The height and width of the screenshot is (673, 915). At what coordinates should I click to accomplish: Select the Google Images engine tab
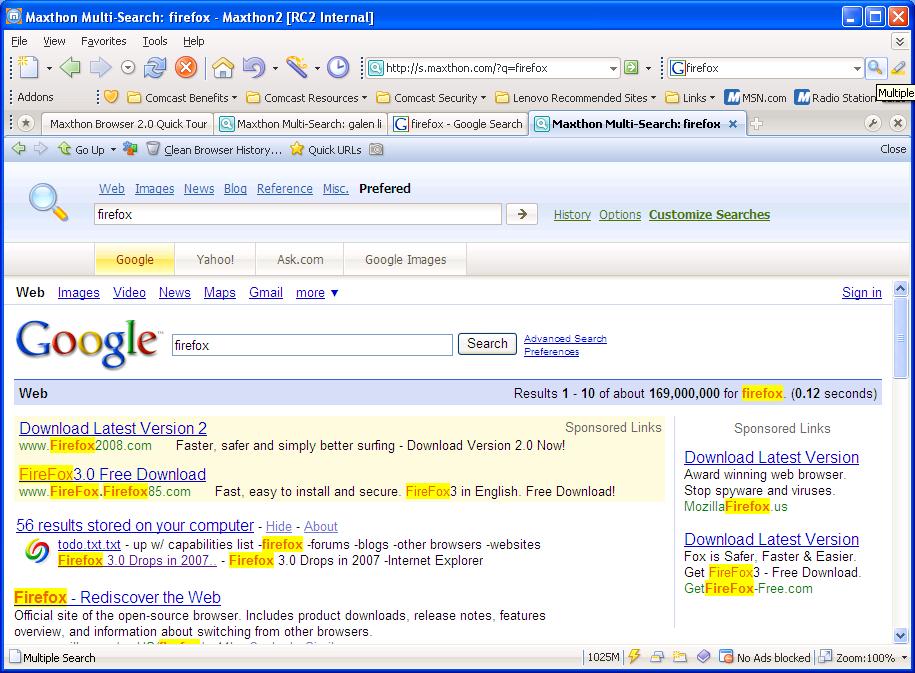(406, 259)
